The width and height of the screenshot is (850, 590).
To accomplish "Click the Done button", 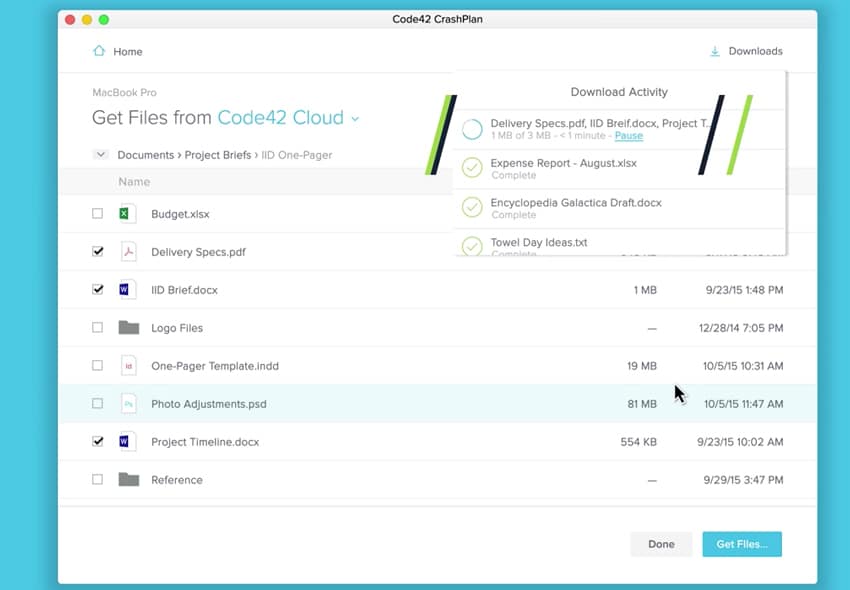I will point(661,544).
